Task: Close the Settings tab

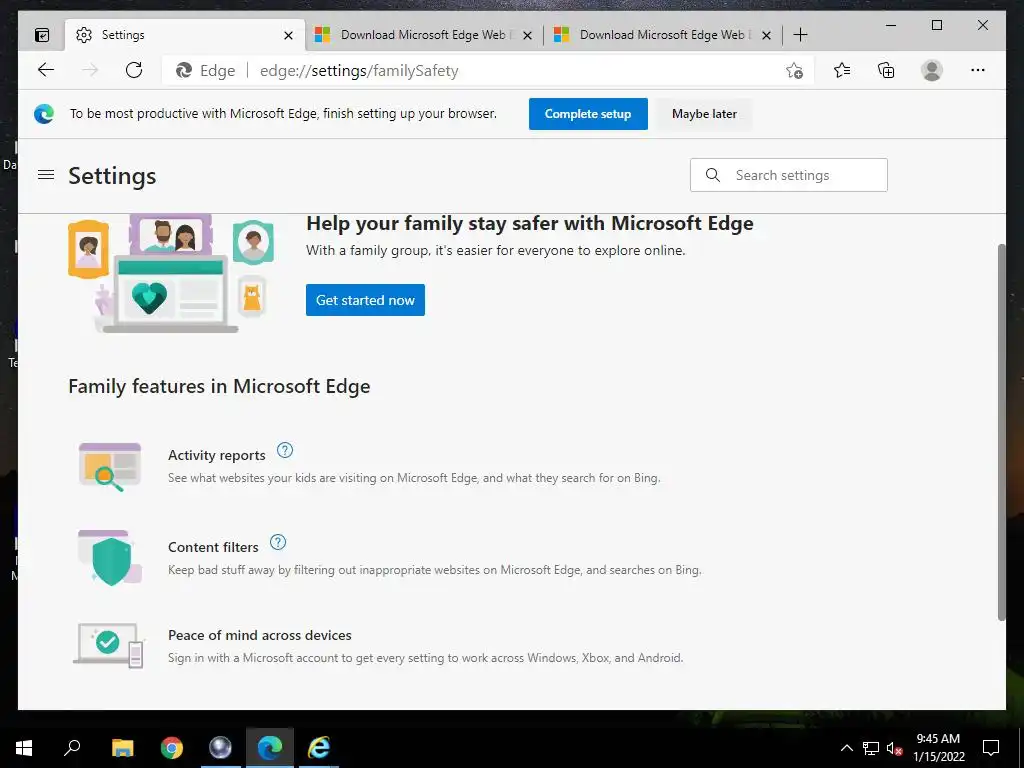Action: (x=288, y=35)
